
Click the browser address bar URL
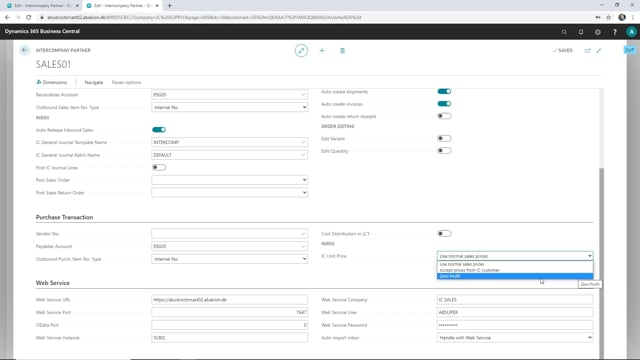click(204, 18)
